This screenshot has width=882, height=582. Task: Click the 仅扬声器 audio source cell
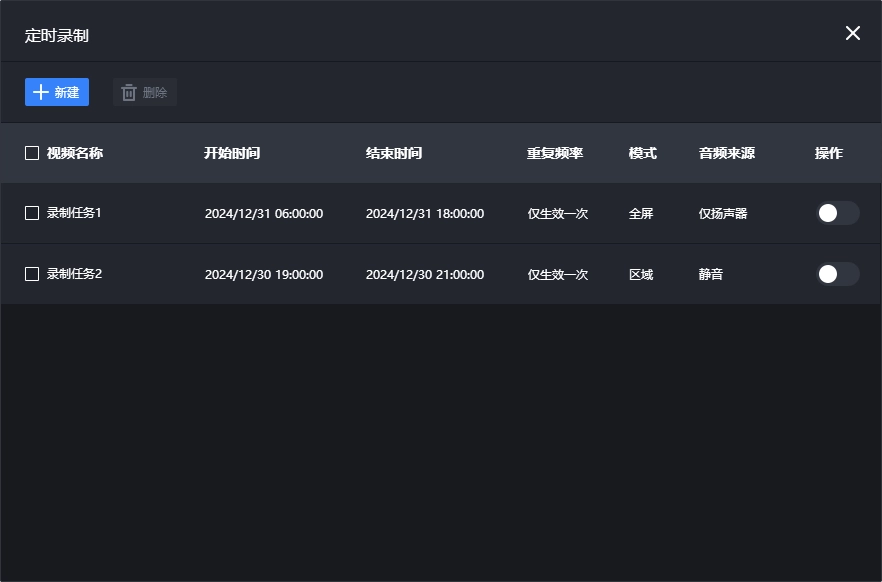723,214
